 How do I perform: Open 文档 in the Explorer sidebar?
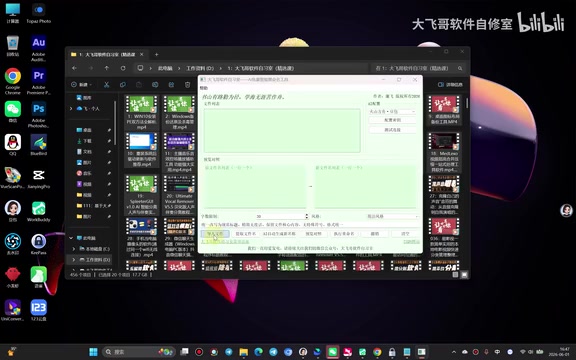84,152
